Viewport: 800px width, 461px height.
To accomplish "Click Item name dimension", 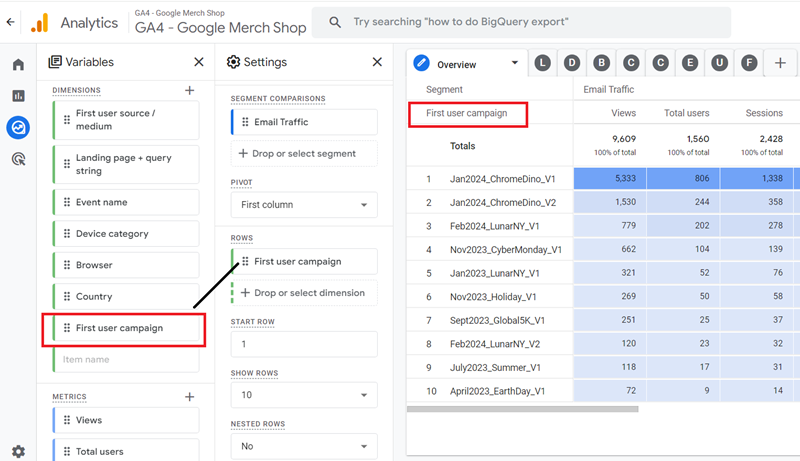I will 126,360.
